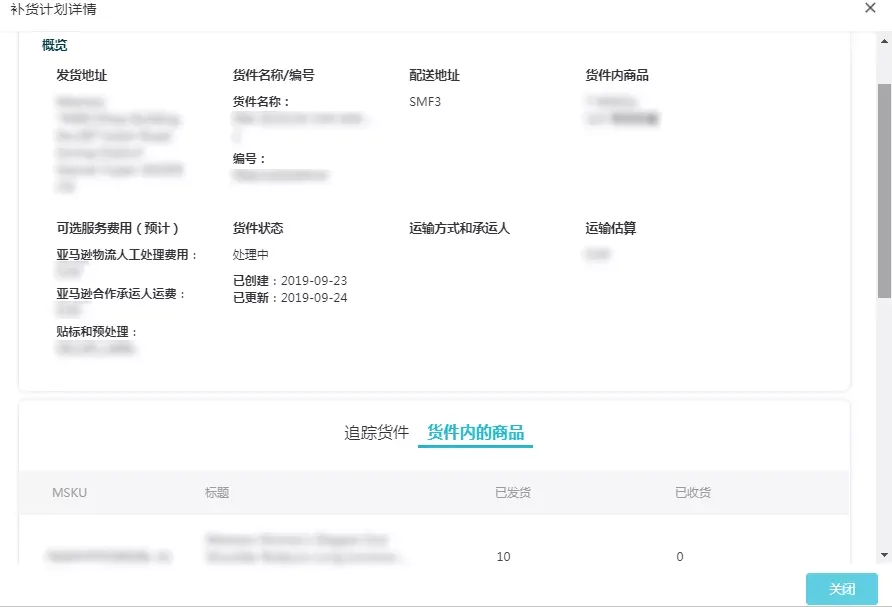Click the 已发货 column header
This screenshot has width=892, height=607.
[x=512, y=493]
